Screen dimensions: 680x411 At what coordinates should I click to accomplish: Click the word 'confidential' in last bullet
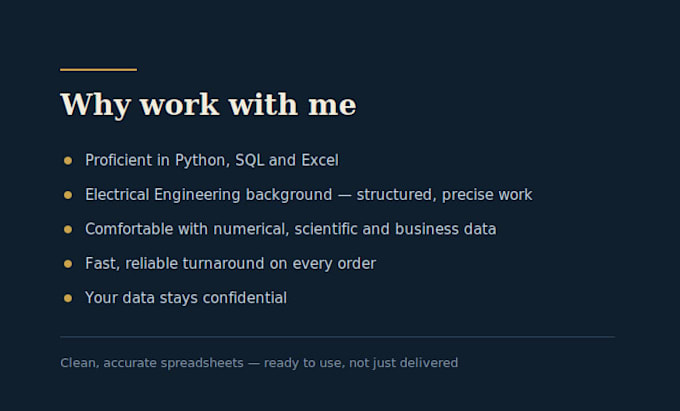(245, 297)
